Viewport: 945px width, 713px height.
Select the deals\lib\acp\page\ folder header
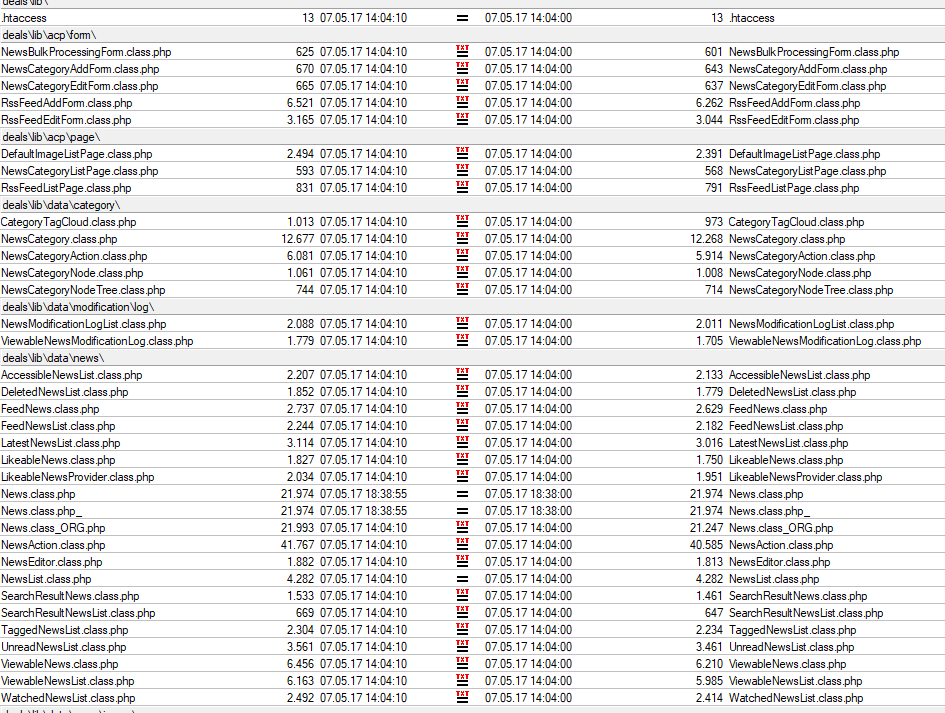tap(472, 137)
